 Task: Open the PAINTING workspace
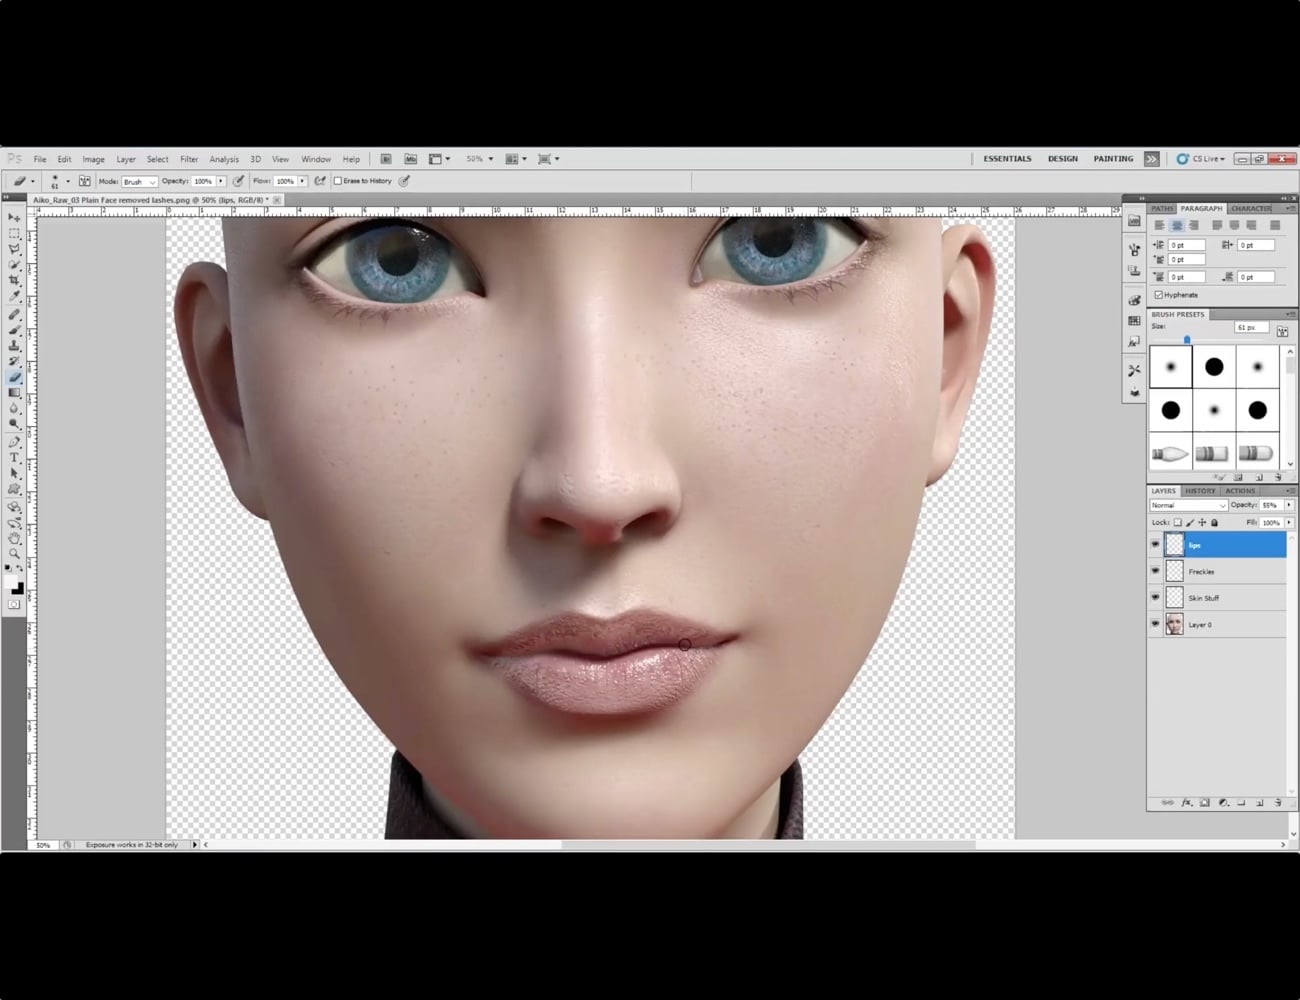1113,158
